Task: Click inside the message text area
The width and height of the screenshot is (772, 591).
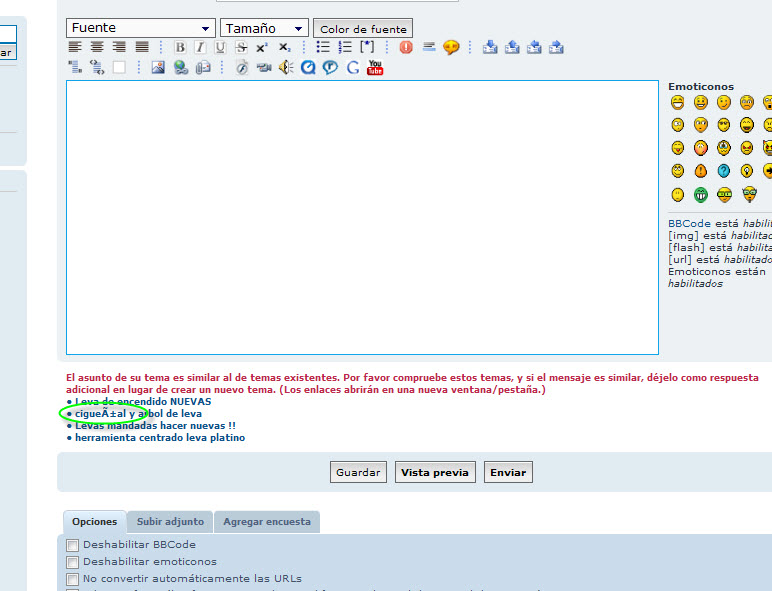Action: click(362, 217)
